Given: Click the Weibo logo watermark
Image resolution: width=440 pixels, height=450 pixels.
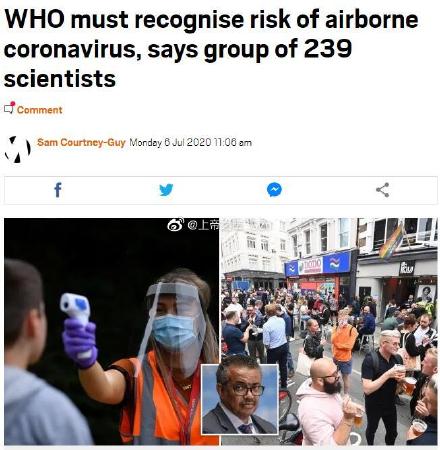Looking at the screenshot, I should [176, 225].
